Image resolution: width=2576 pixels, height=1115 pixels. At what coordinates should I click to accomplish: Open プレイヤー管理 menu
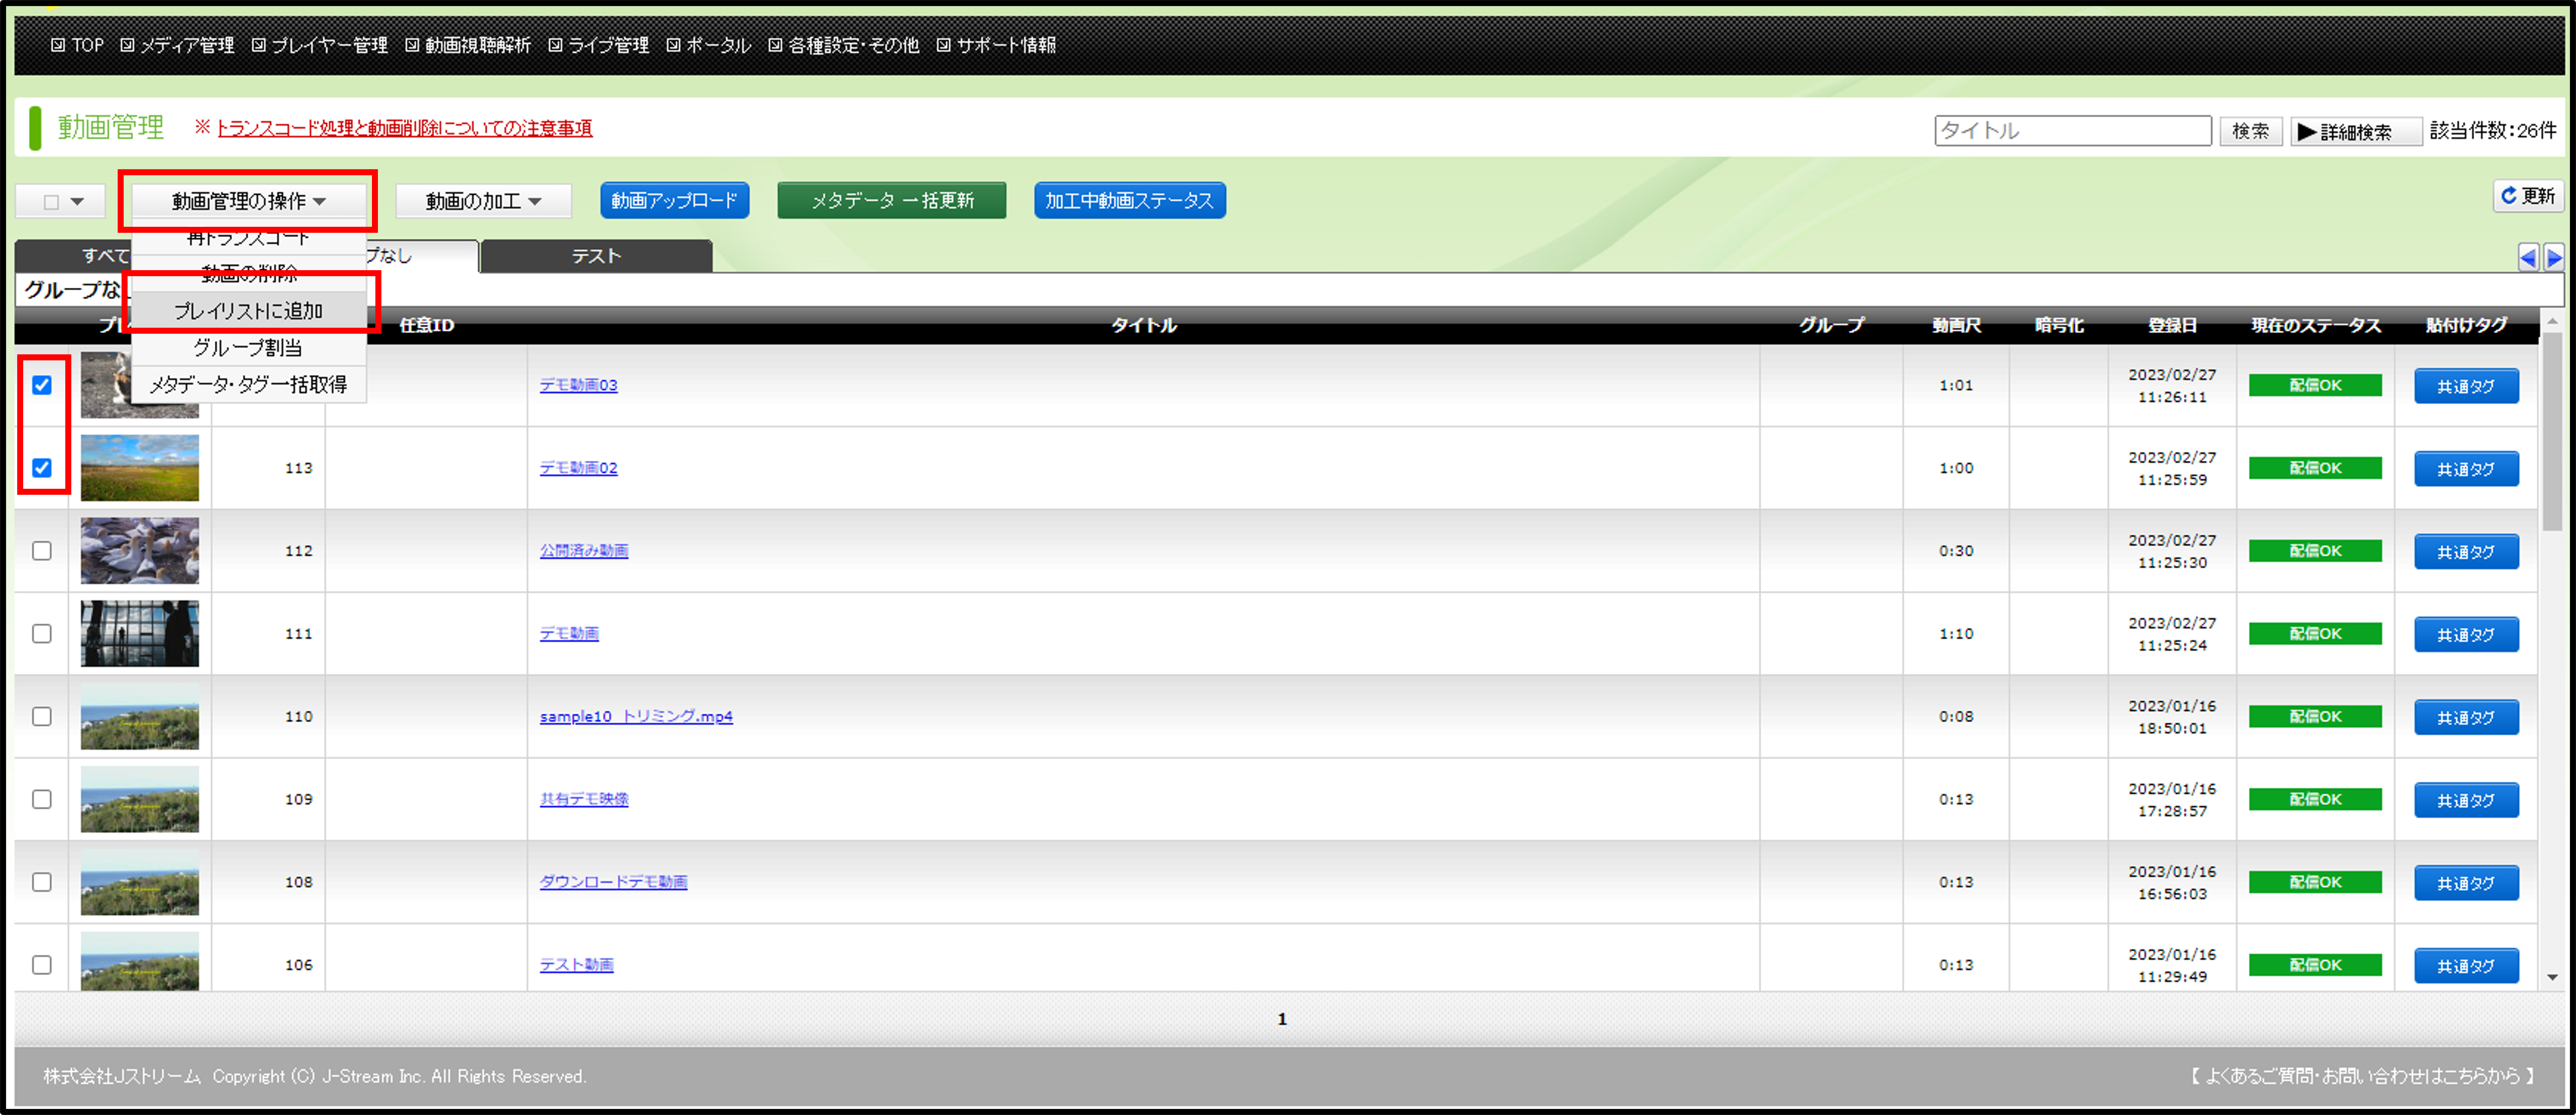coord(319,45)
